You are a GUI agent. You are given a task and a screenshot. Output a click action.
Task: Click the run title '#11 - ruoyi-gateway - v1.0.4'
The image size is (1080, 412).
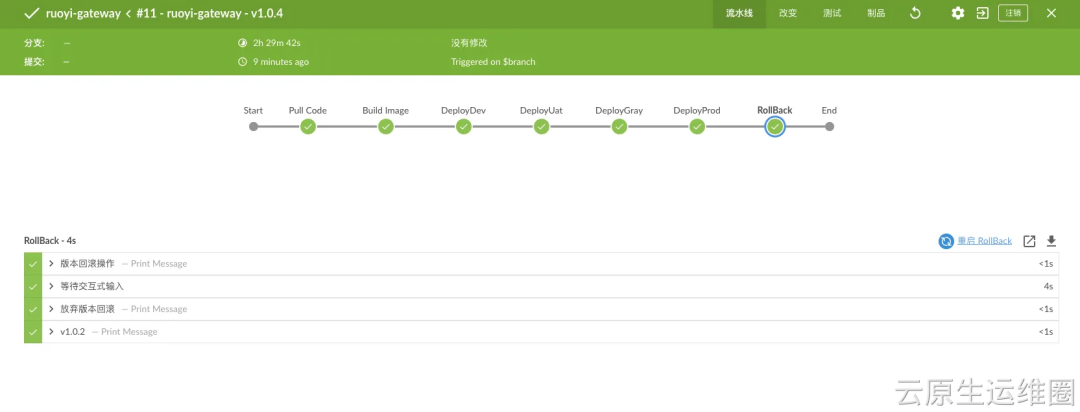210,13
